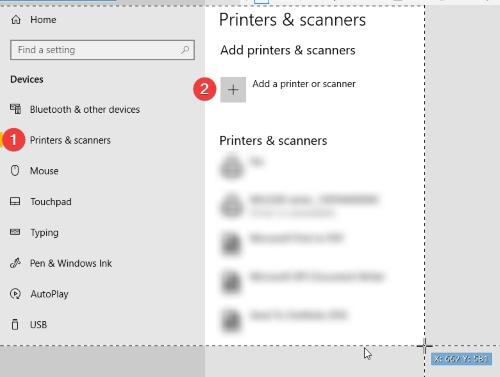
Task: Focus the Find a setting search box
Action: point(102,50)
